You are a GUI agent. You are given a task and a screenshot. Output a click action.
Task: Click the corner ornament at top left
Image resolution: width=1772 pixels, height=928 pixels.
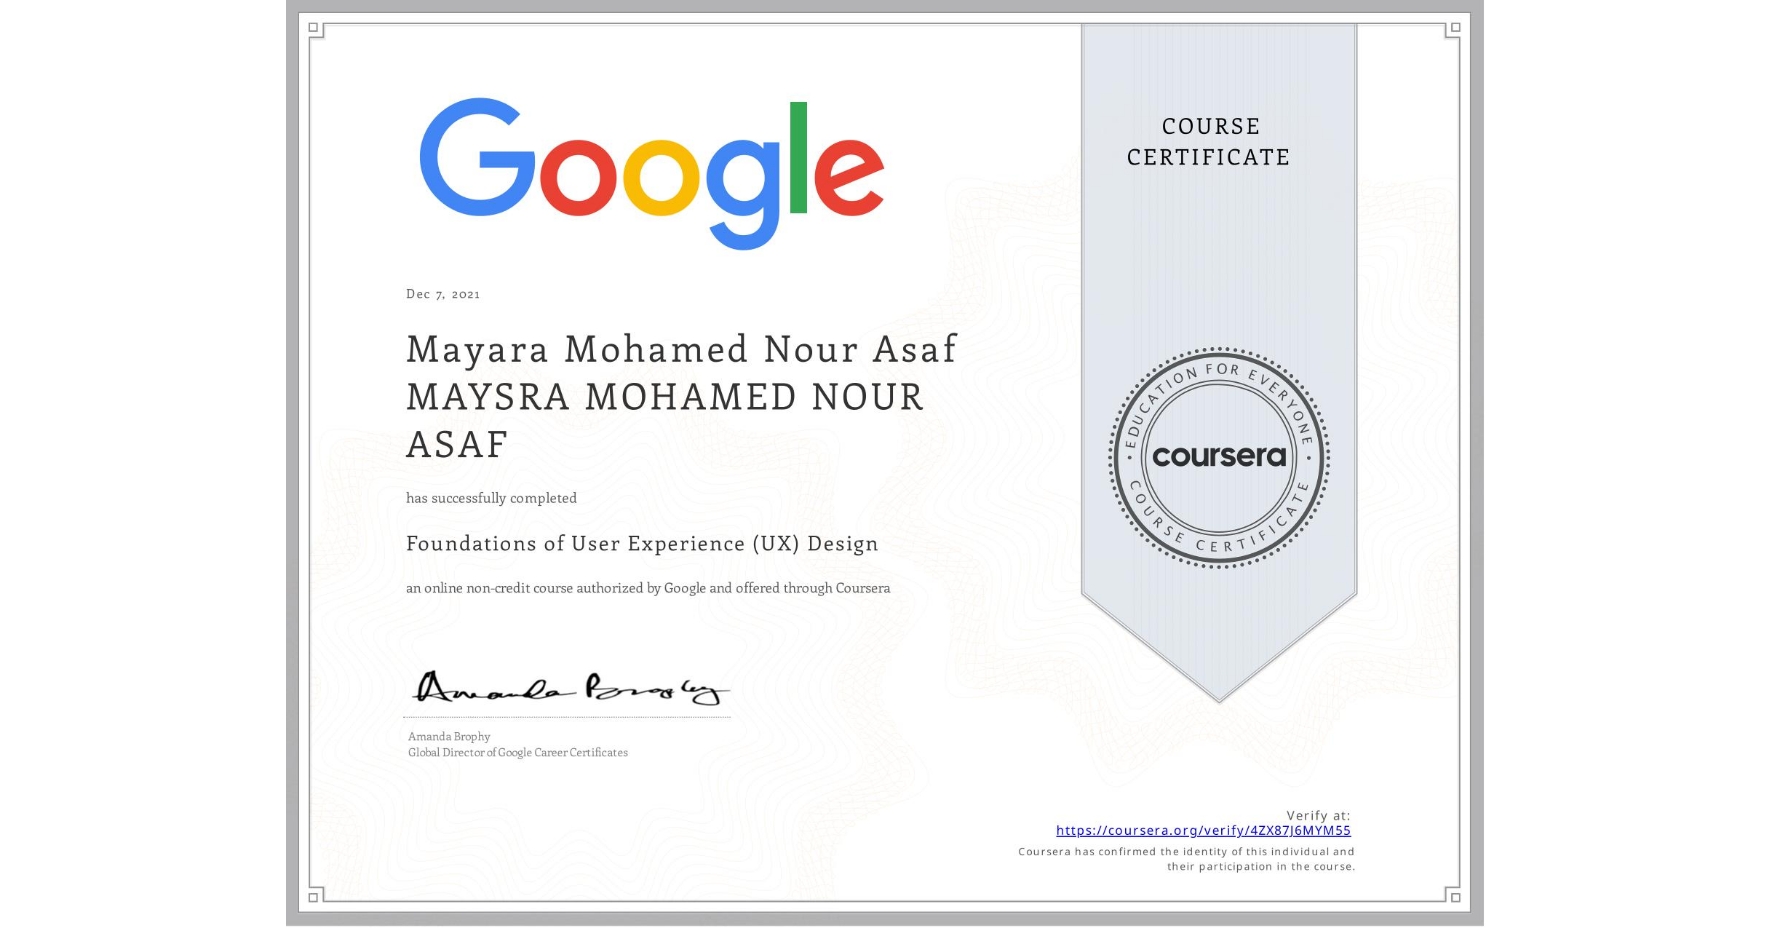tap(314, 30)
